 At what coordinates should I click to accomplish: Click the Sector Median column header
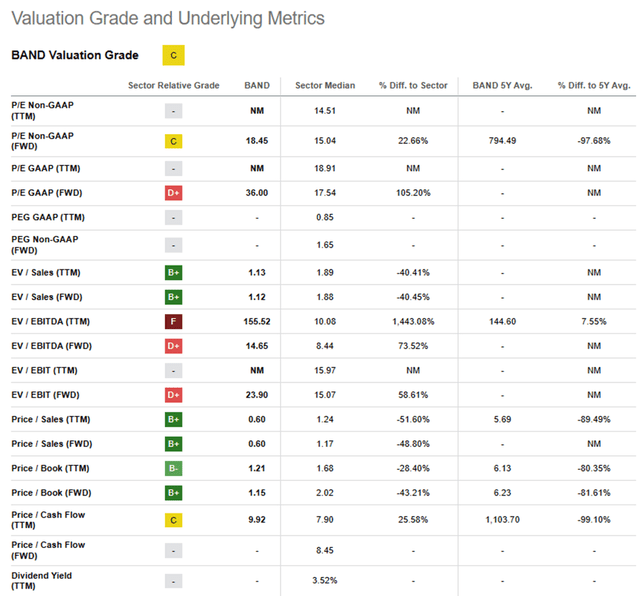click(325, 85)
